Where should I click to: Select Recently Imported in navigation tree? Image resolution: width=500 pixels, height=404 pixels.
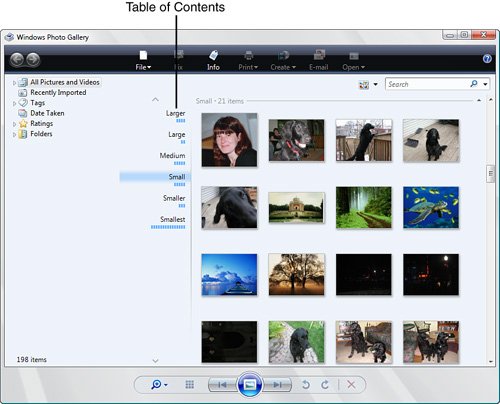[x=58, y=92]
